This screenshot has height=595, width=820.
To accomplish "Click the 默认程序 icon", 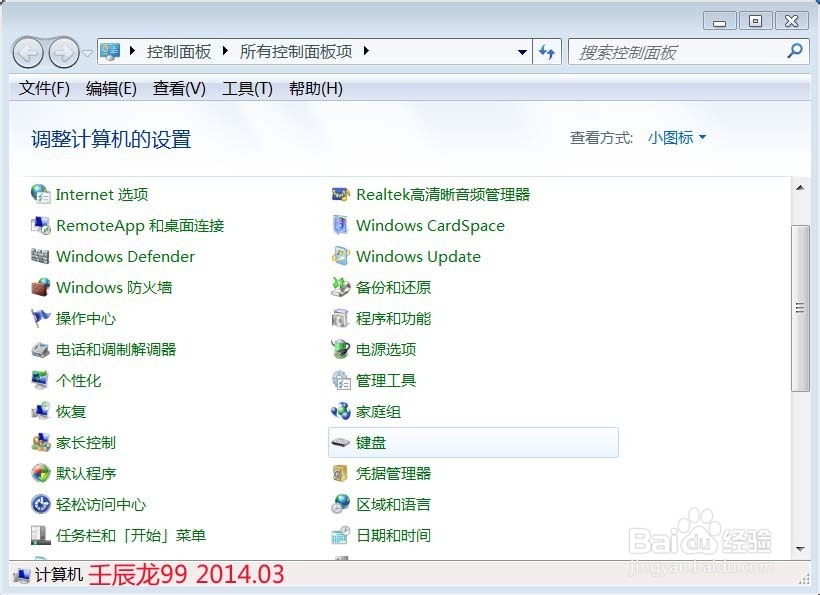I will coord(40,473).
